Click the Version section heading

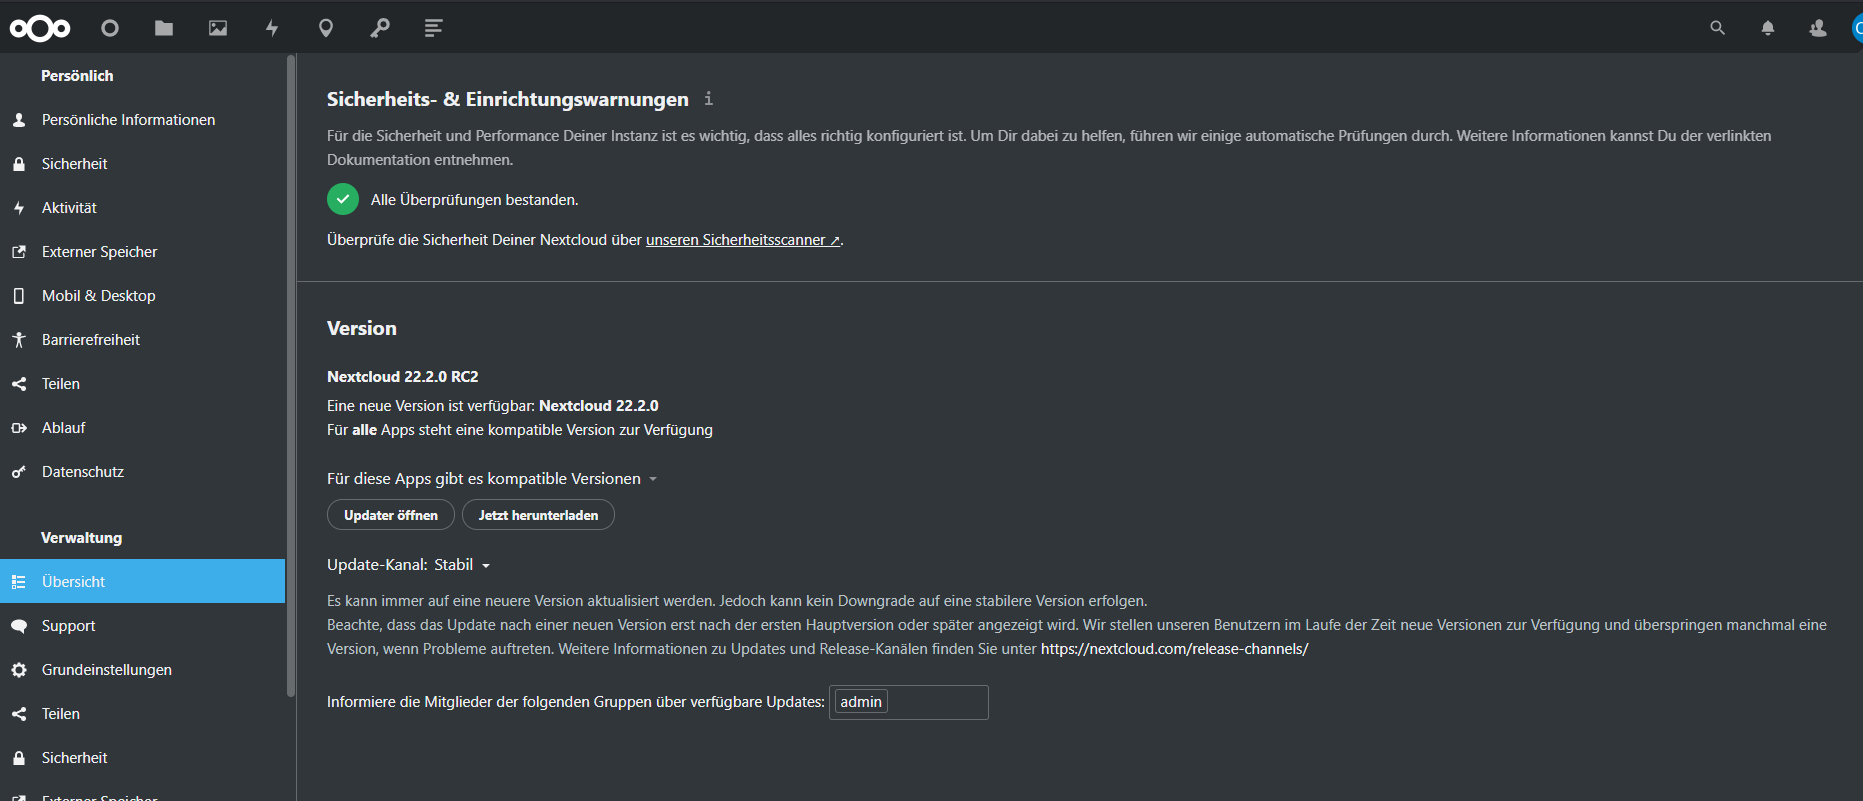pyautogui.click(x=362, y=328)
